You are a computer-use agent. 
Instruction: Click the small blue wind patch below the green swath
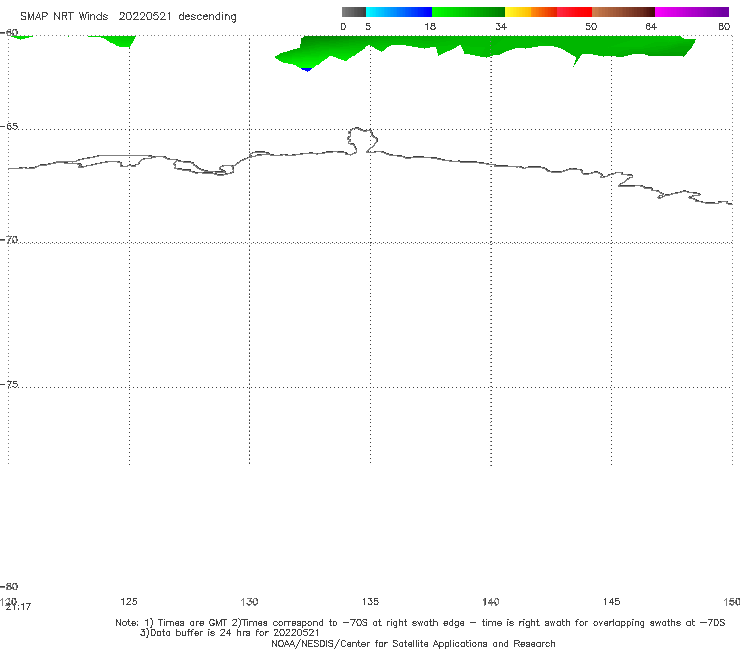(x=307, y=69)
